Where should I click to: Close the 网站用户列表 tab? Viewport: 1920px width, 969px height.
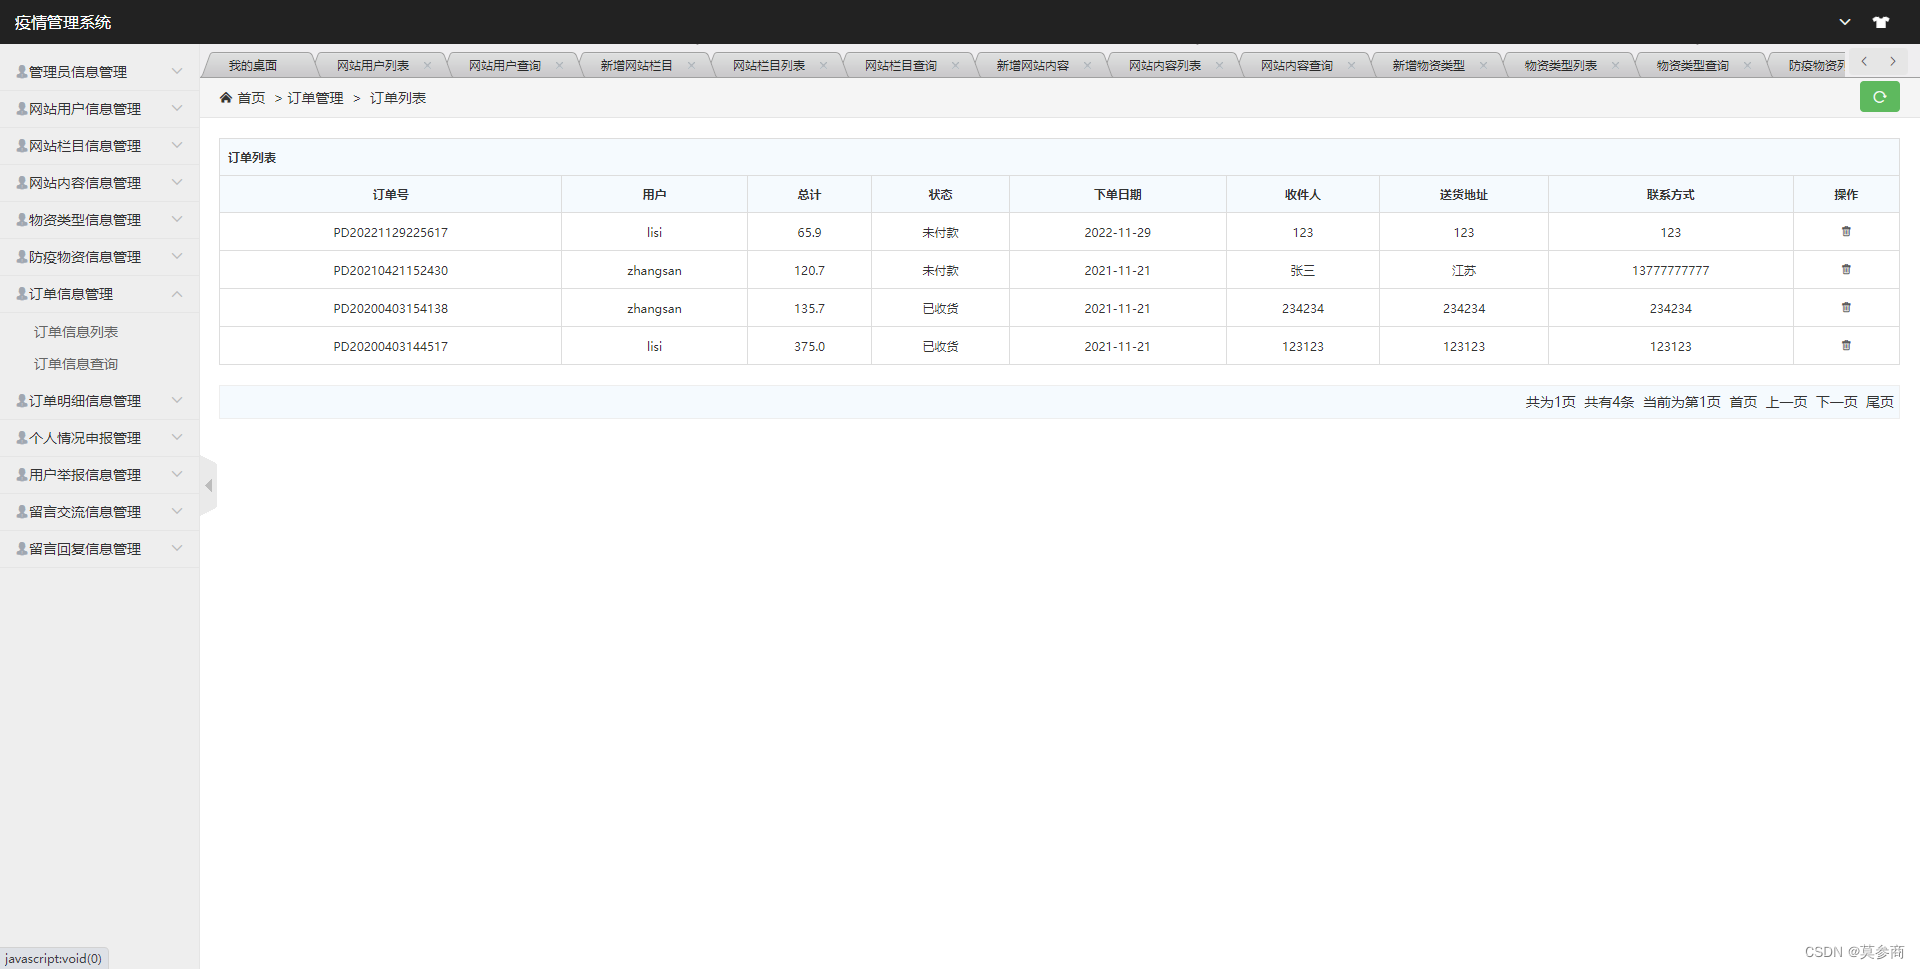[427, 66]
